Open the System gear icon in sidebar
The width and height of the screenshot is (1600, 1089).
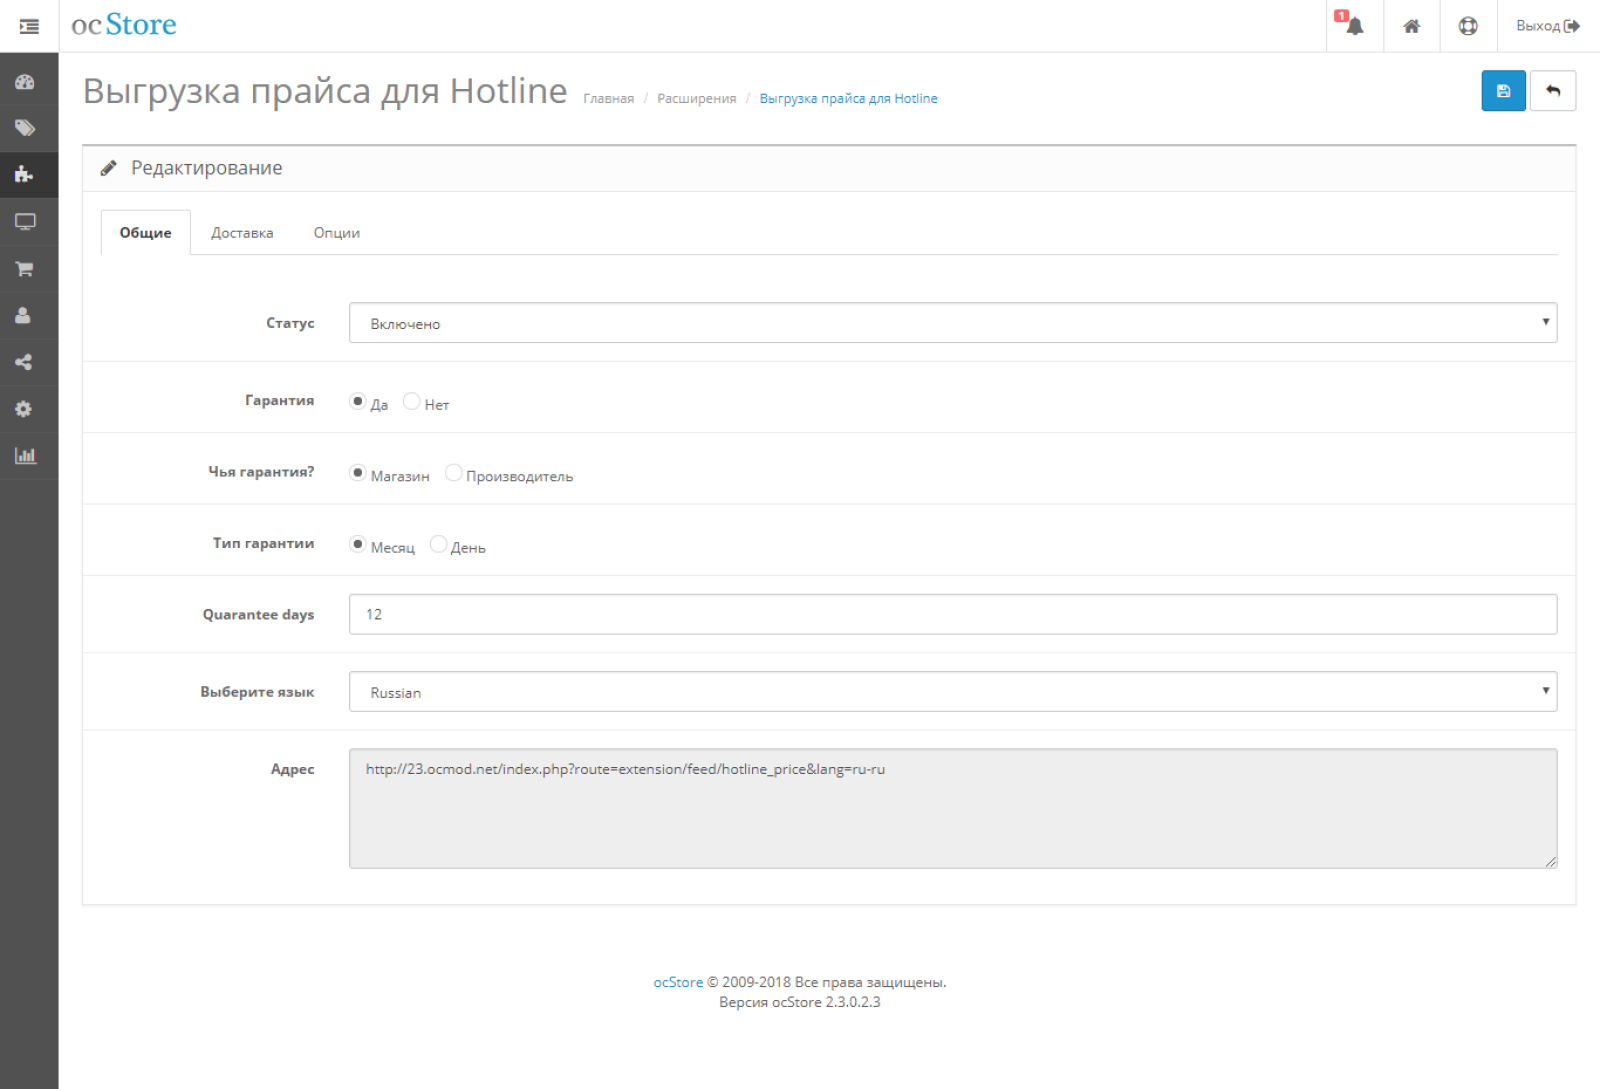tap(25, 409)
